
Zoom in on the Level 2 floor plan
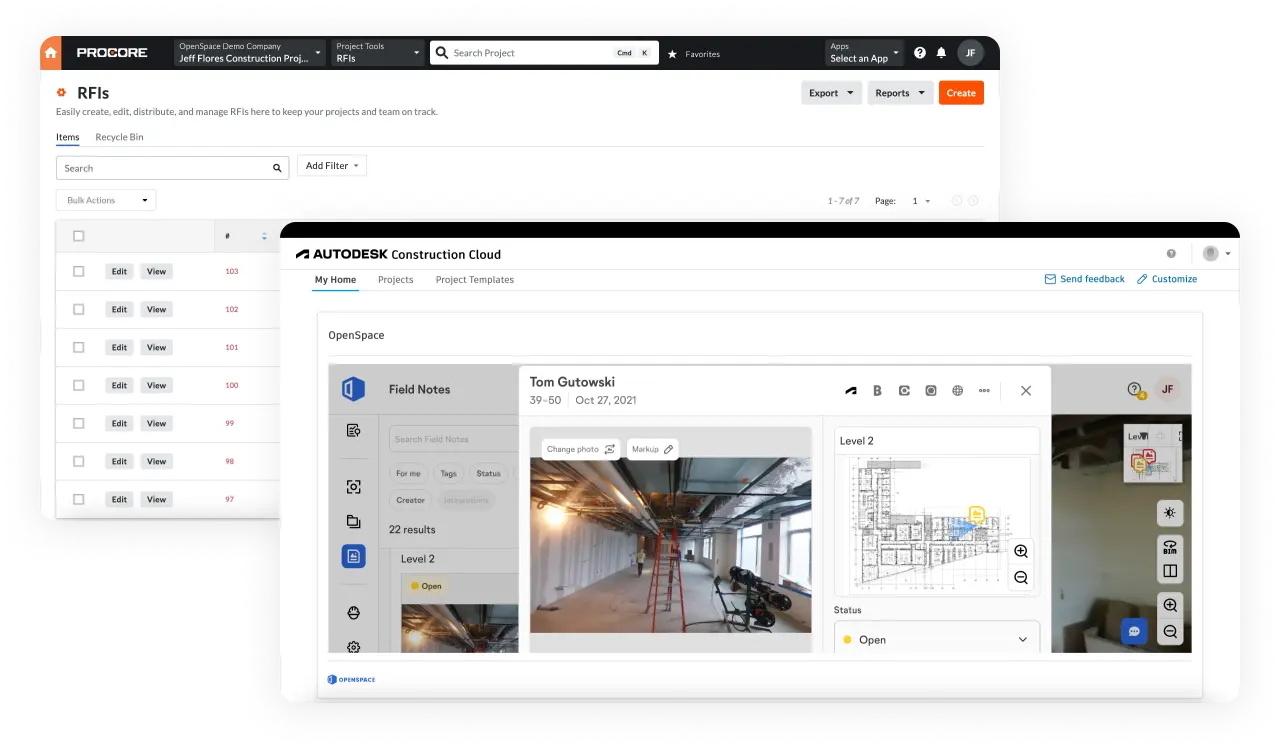coord(1020,551)
